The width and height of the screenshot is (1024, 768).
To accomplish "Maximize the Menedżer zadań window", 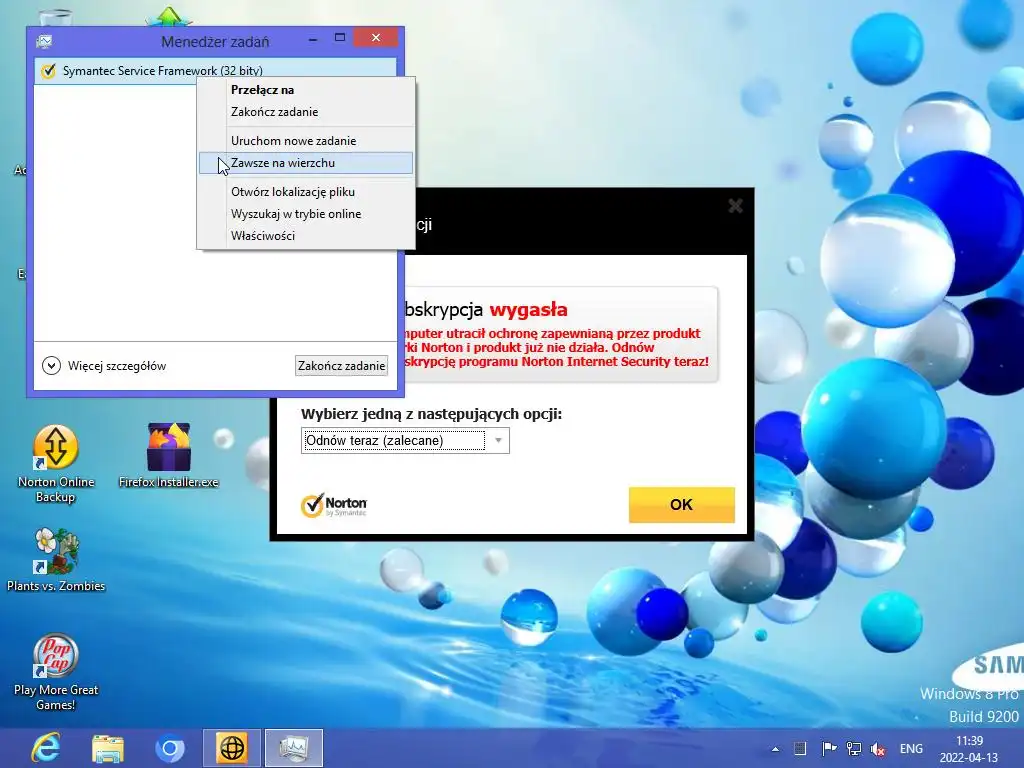I will pyautogui.click(x=340, y=38).
